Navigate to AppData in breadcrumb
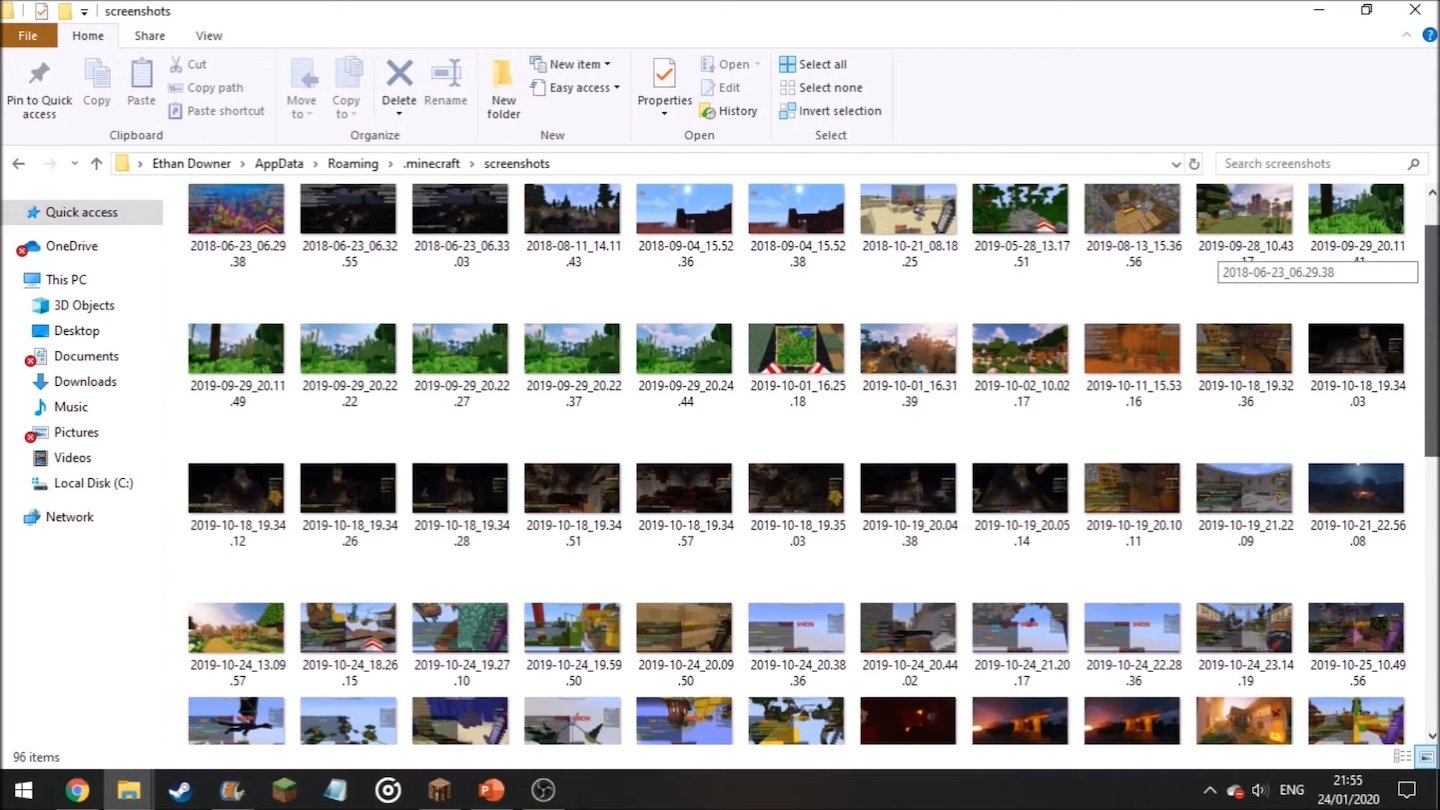This screenshot has width=1440, height=810. [x=278, y=163]
